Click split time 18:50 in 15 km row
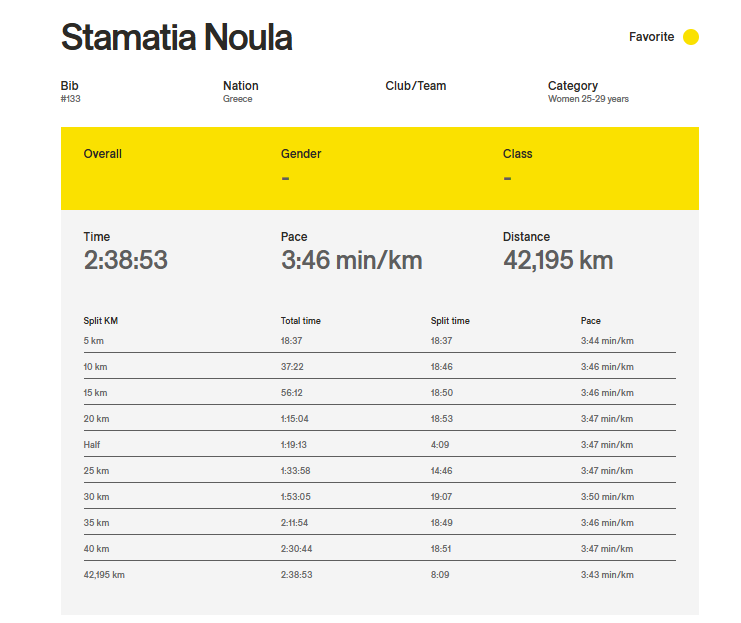741x623 pixels. click(441, 393)
